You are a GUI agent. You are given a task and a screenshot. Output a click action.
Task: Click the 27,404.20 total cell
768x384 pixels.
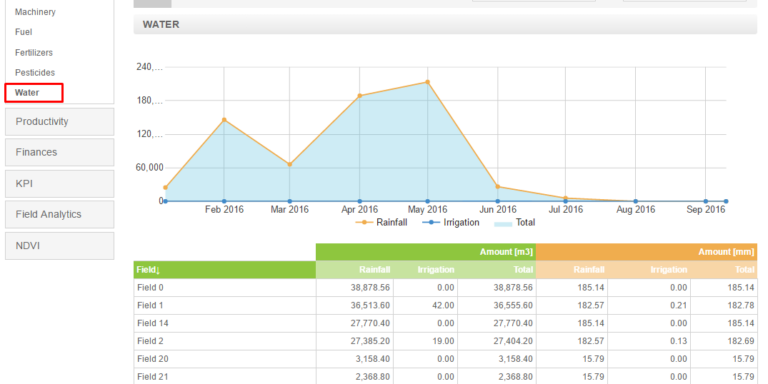click(x=497, y=341)
